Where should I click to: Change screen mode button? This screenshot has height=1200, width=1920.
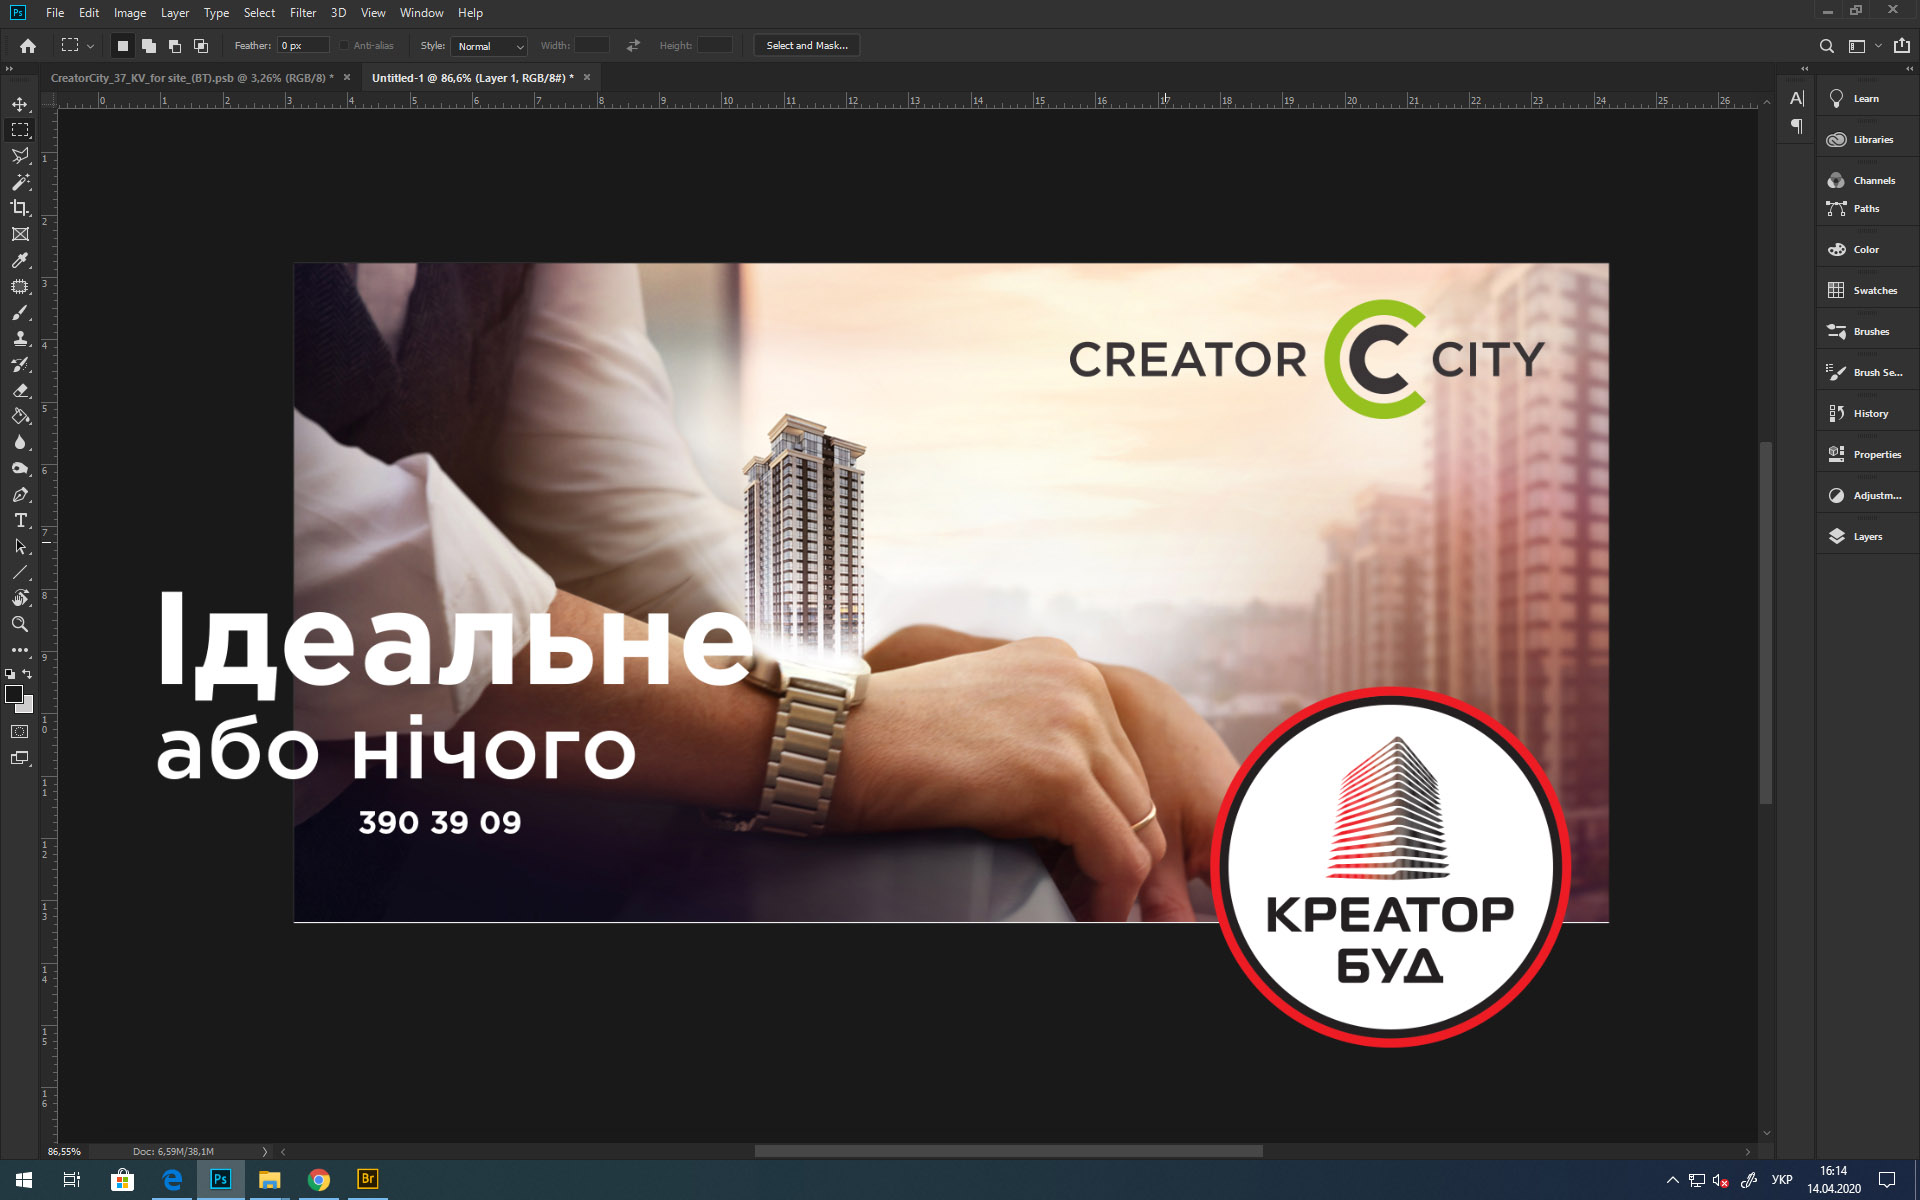click(x=20, y=758)
